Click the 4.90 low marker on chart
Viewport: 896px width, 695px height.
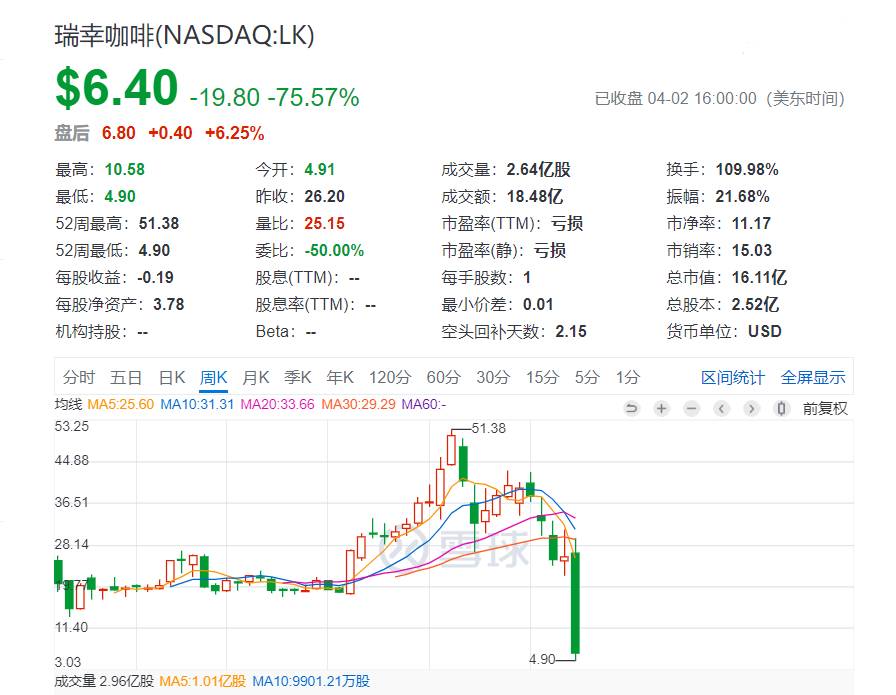[x=542, y=659]
